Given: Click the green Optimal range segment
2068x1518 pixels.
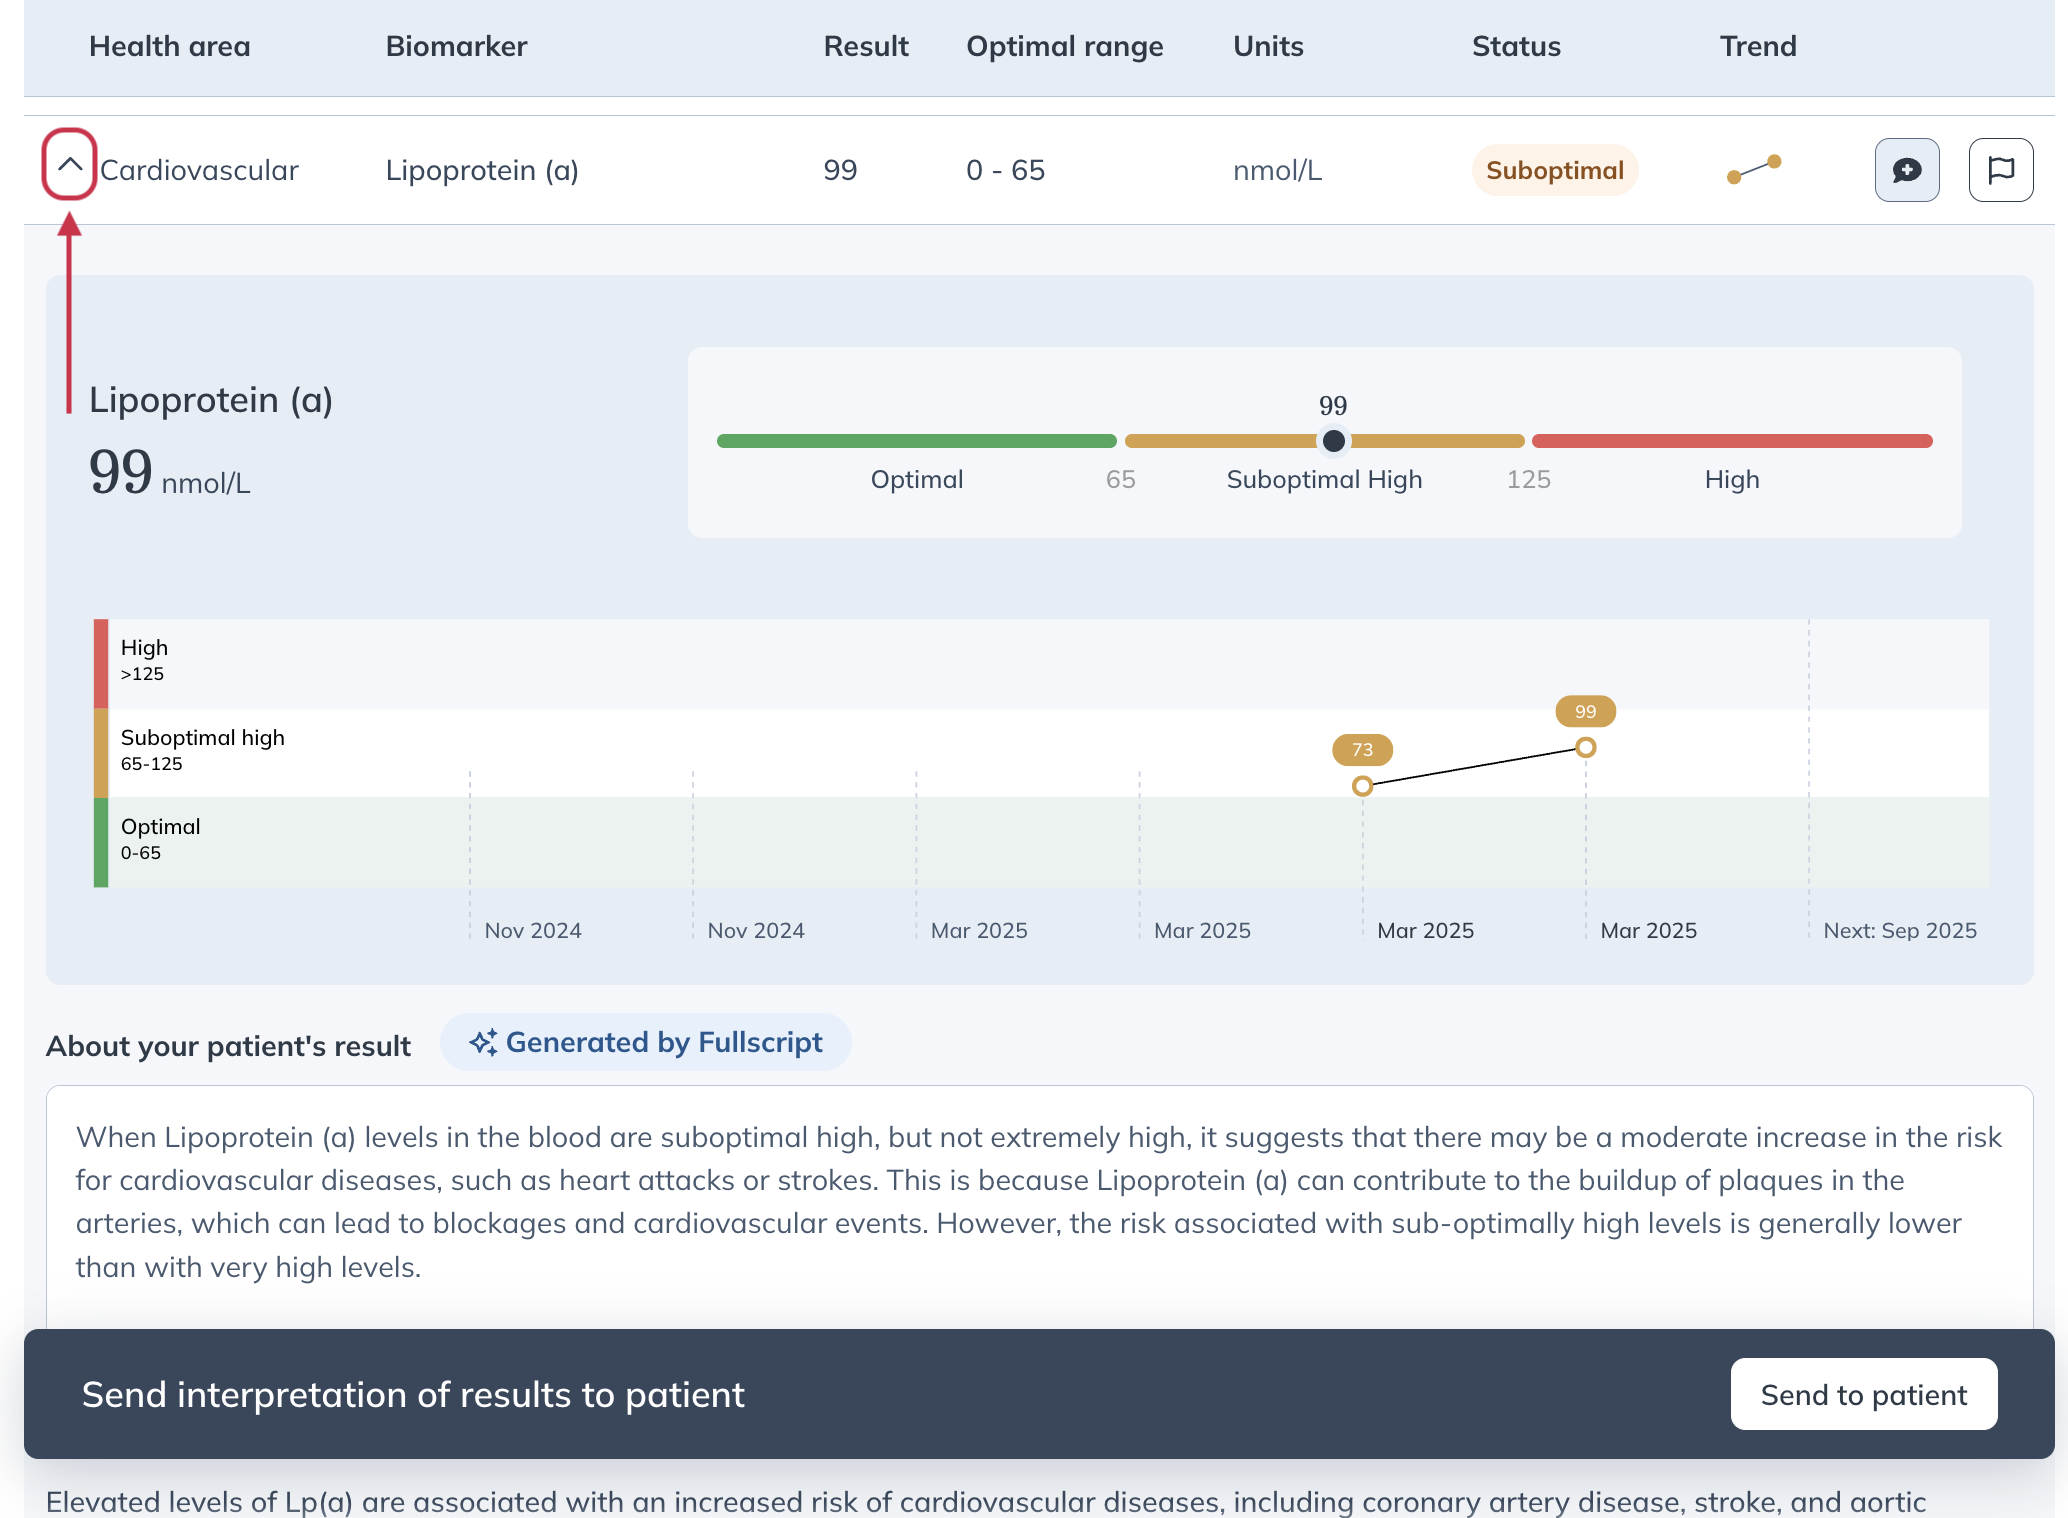Looking at the screenshot, I should (917, 441).
